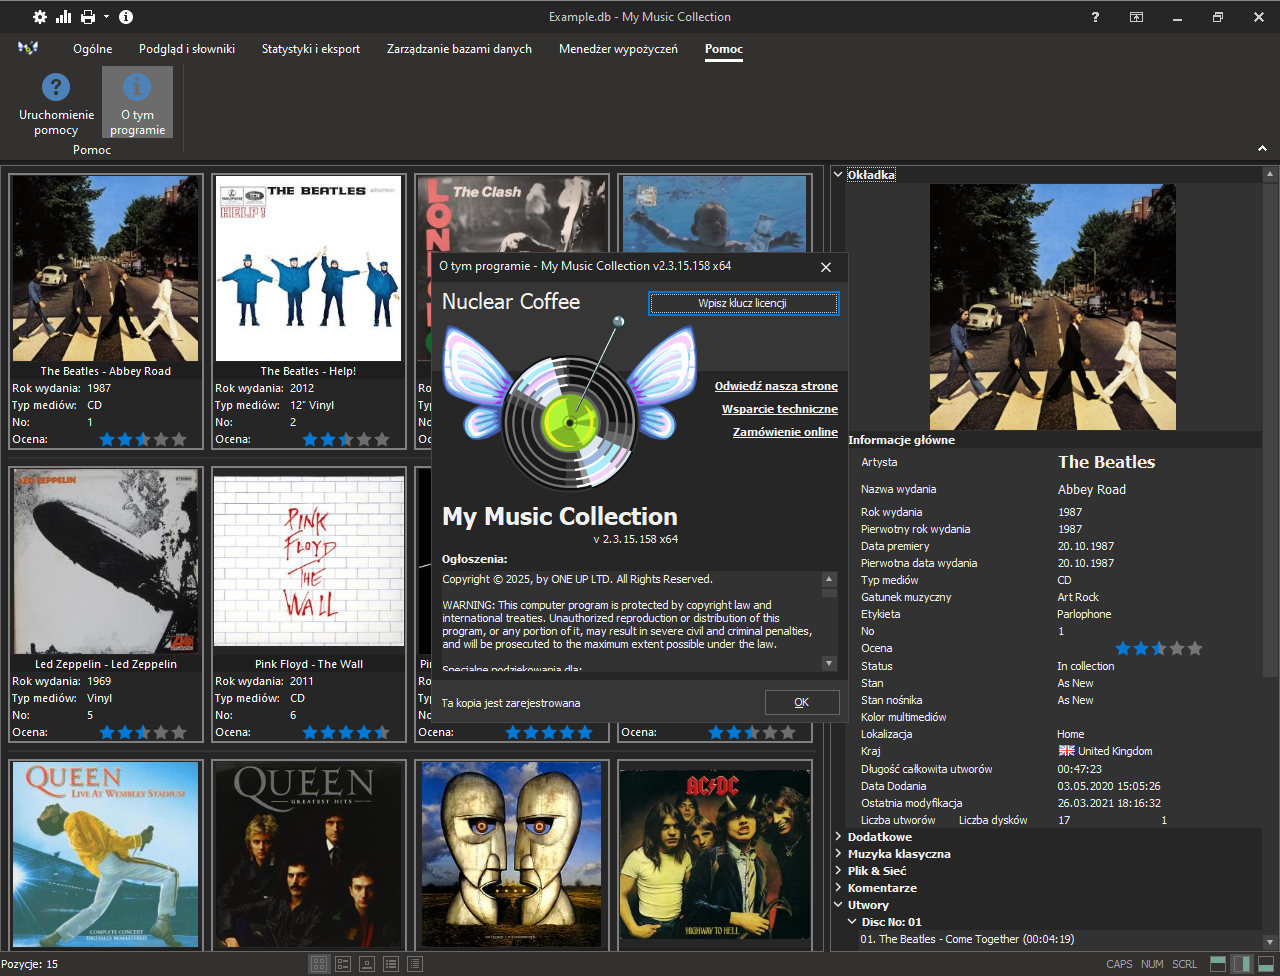Click the announcements scroll up arrow

(x=829, y=579)
